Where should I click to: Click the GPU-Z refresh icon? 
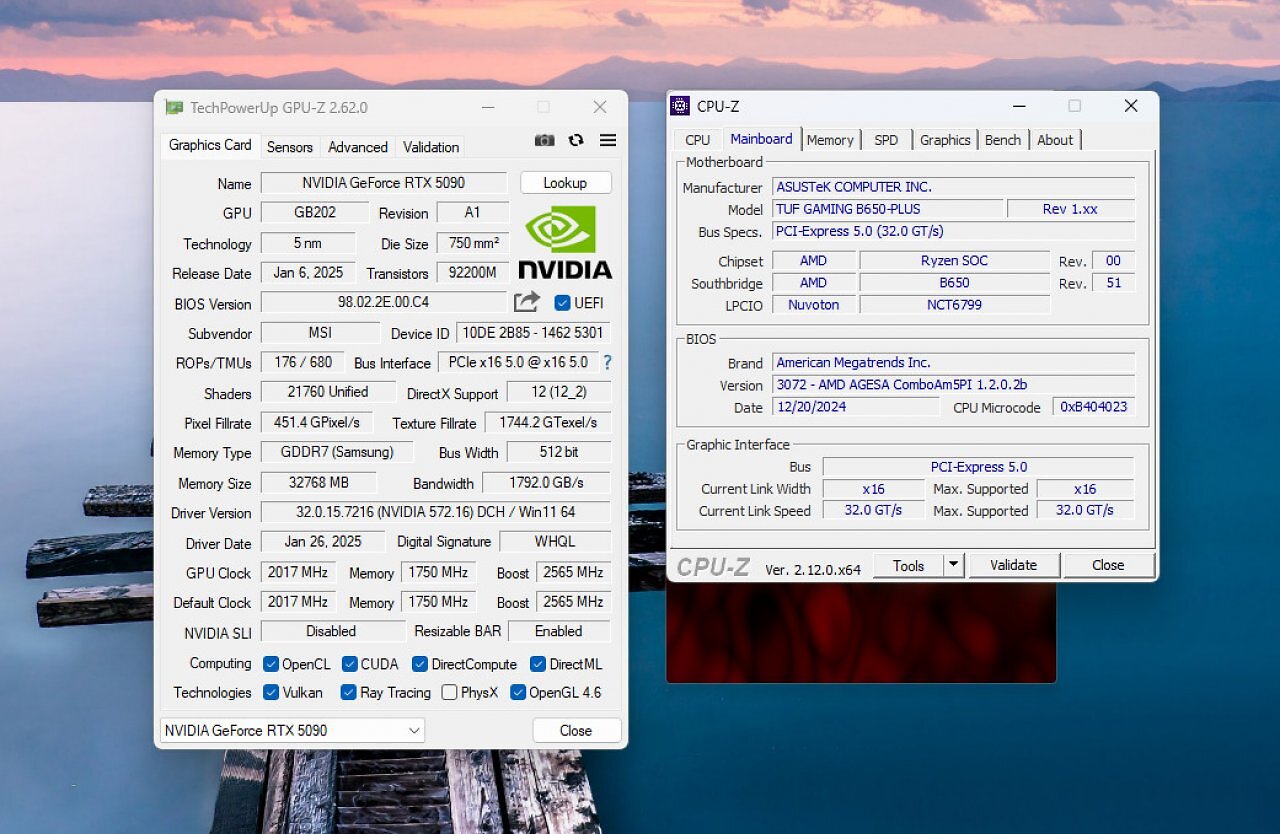click(x=576, y=140)
